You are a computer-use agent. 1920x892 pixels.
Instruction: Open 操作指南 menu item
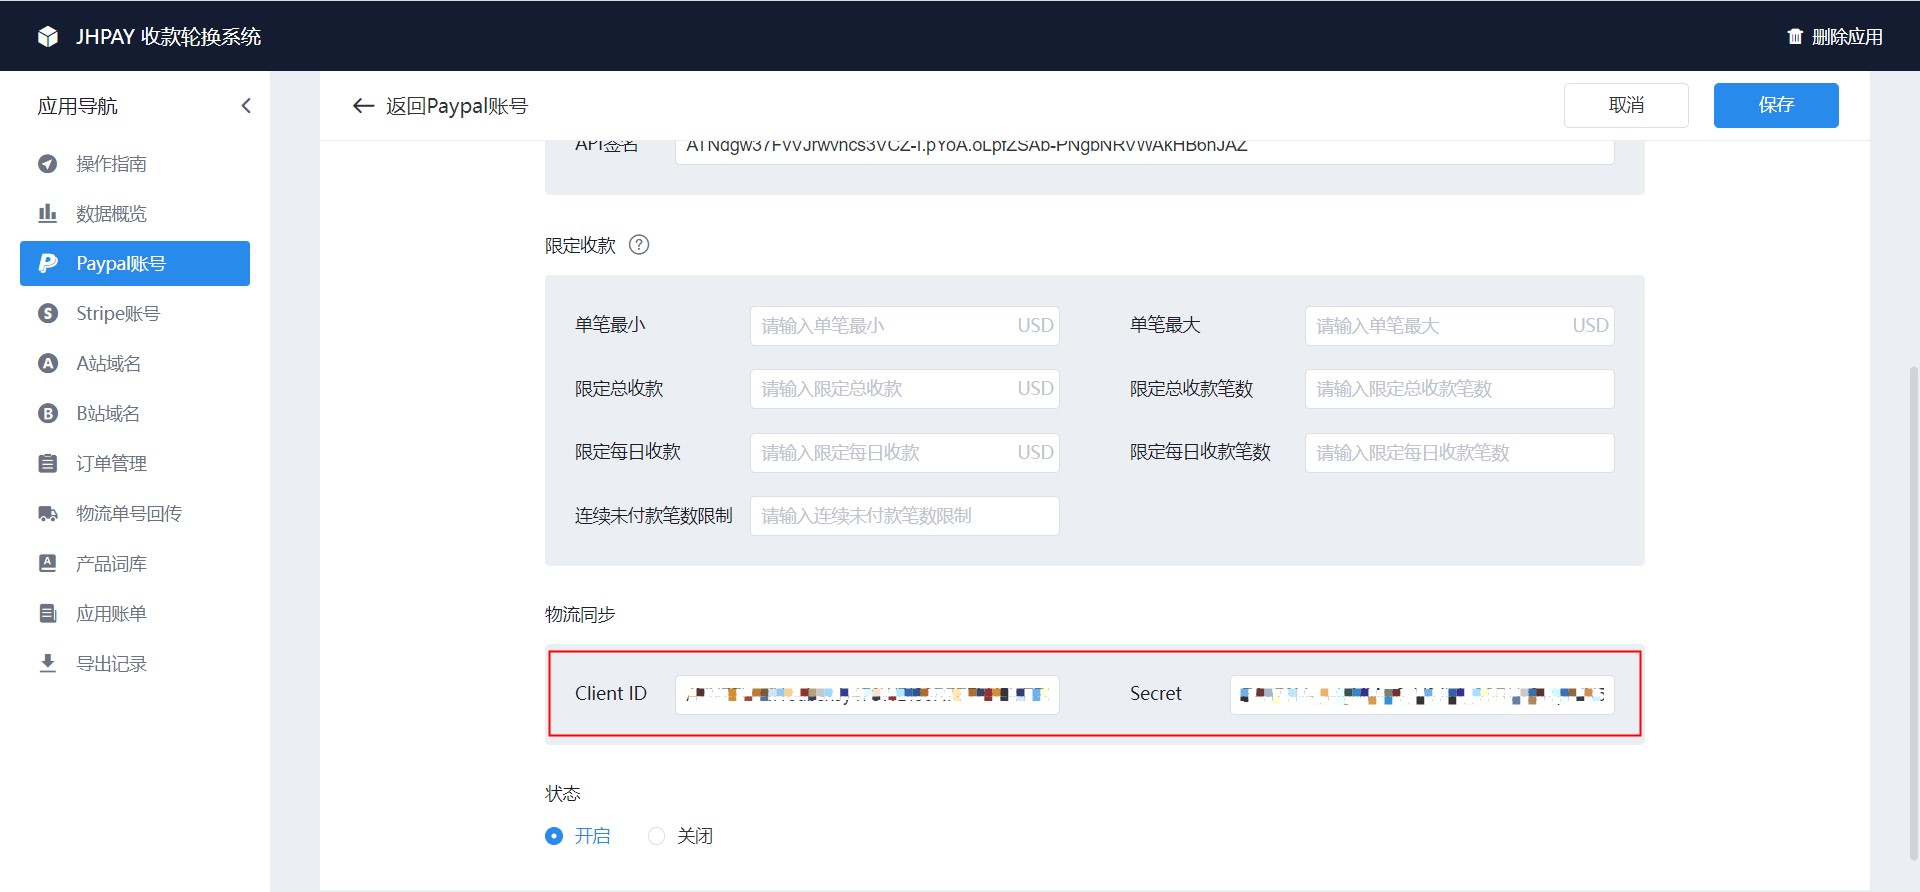tap(135, 164)
